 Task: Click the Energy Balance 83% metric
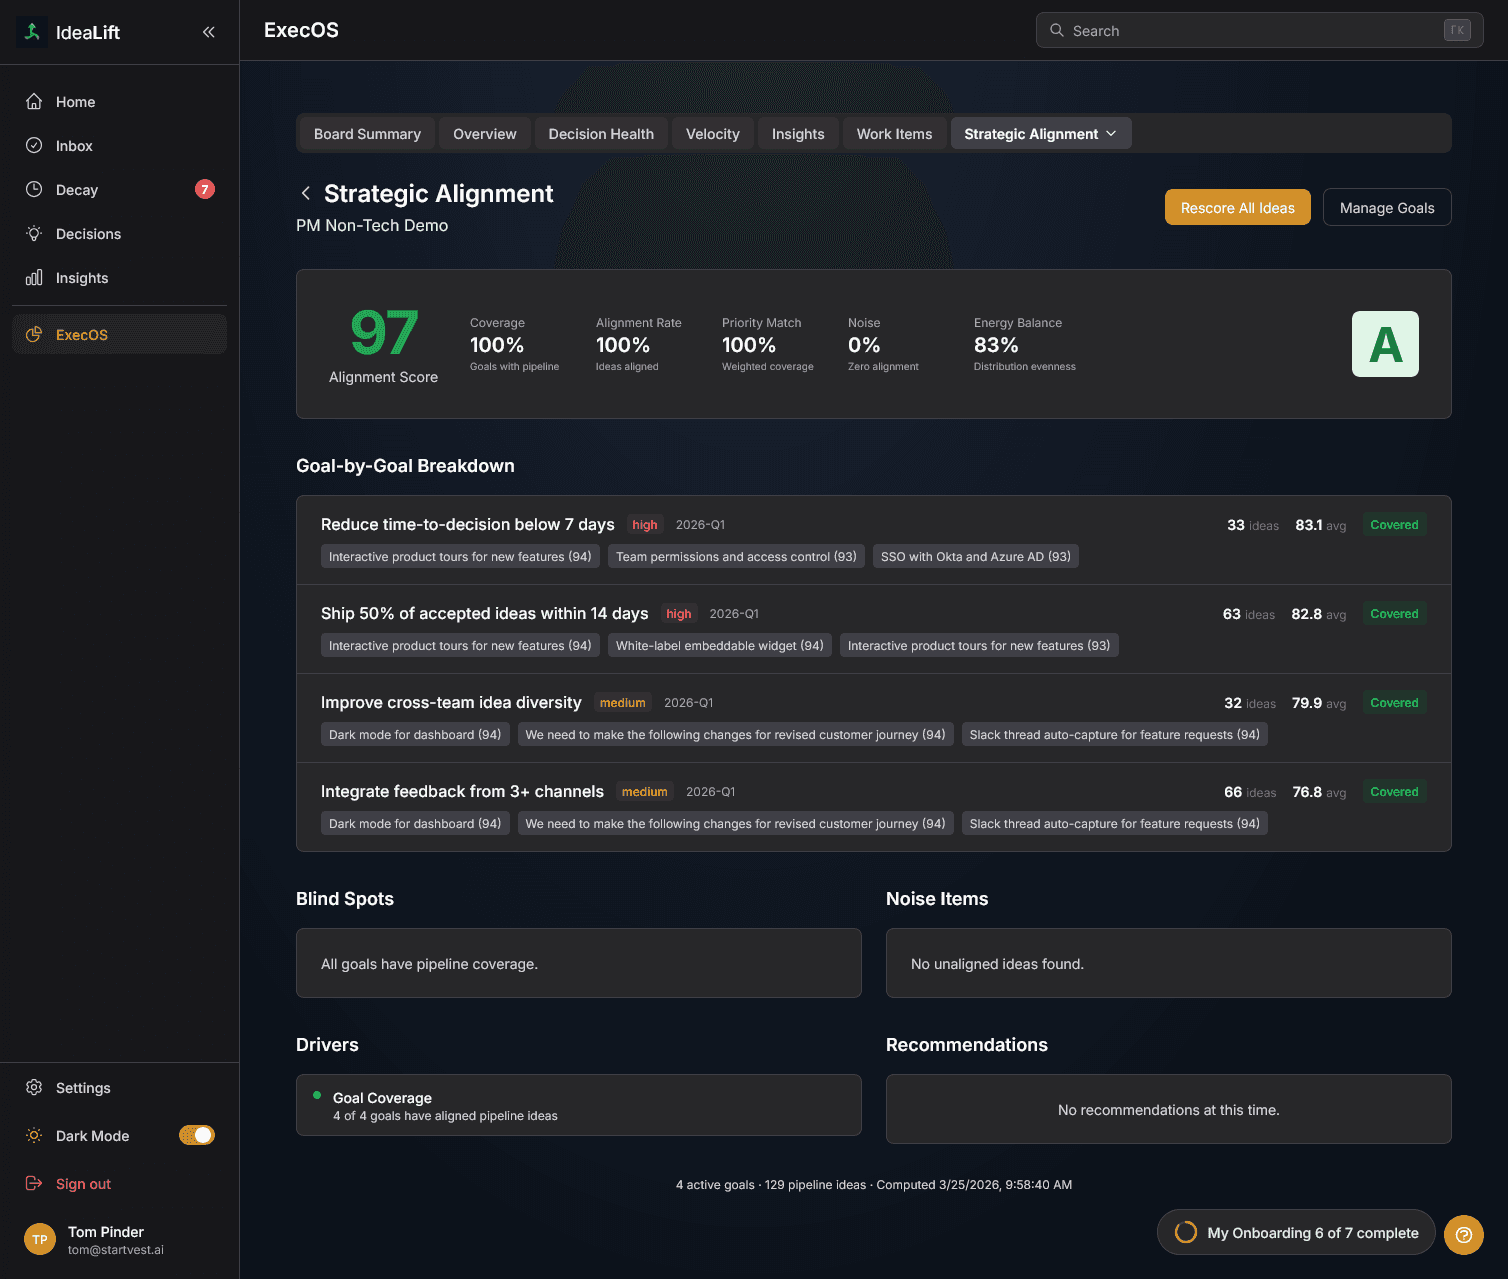[x=1025, y=345]
